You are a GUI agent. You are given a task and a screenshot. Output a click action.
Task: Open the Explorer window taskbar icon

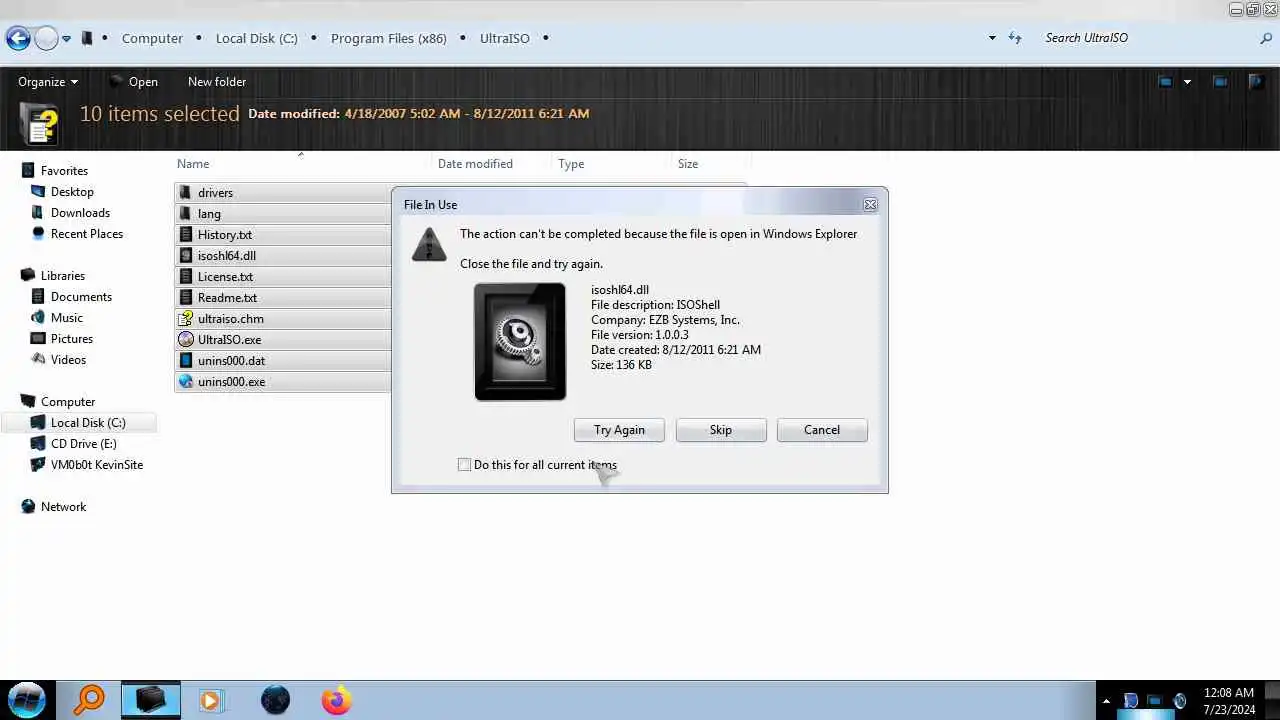tap(151, 700)
